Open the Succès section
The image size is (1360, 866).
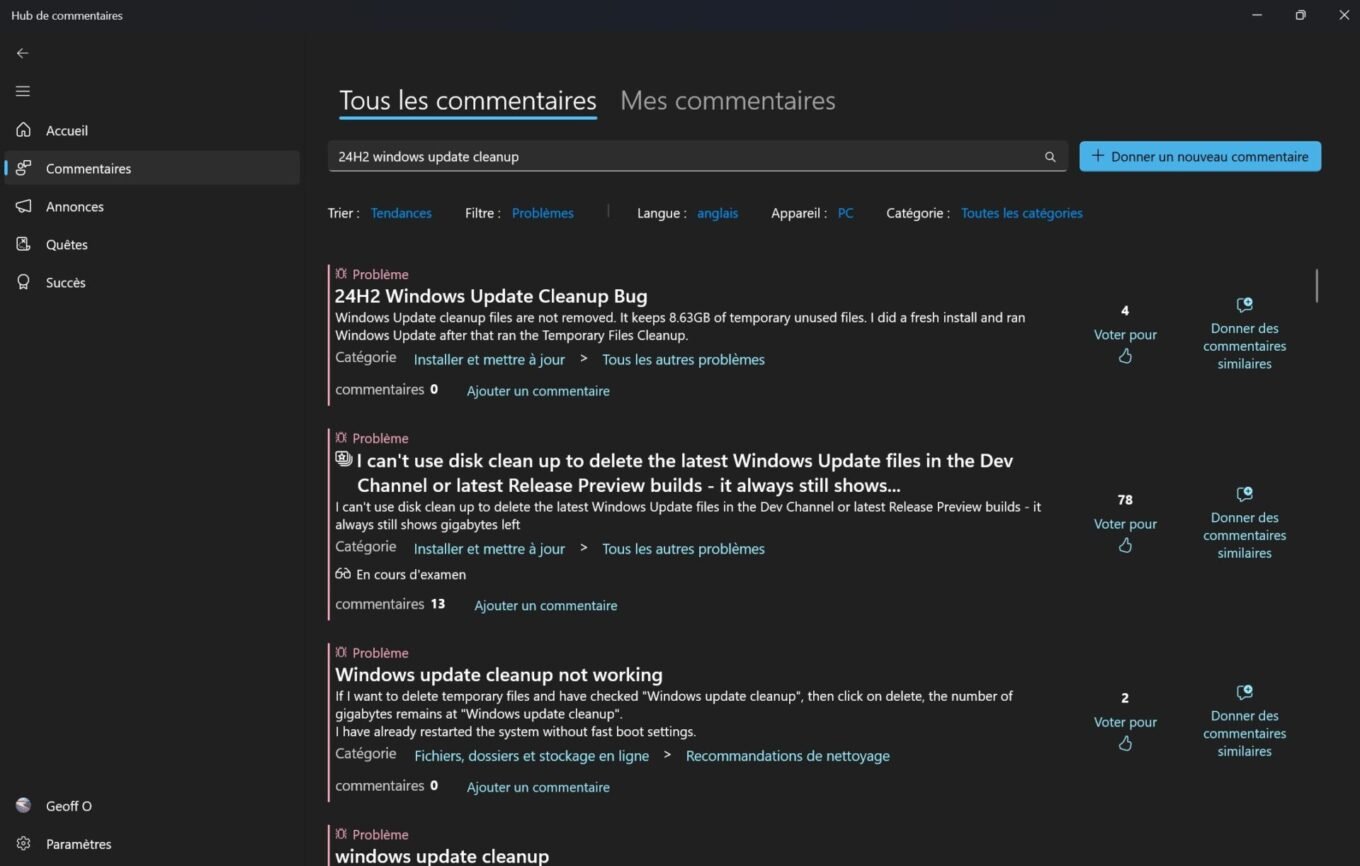coord(152,282)
